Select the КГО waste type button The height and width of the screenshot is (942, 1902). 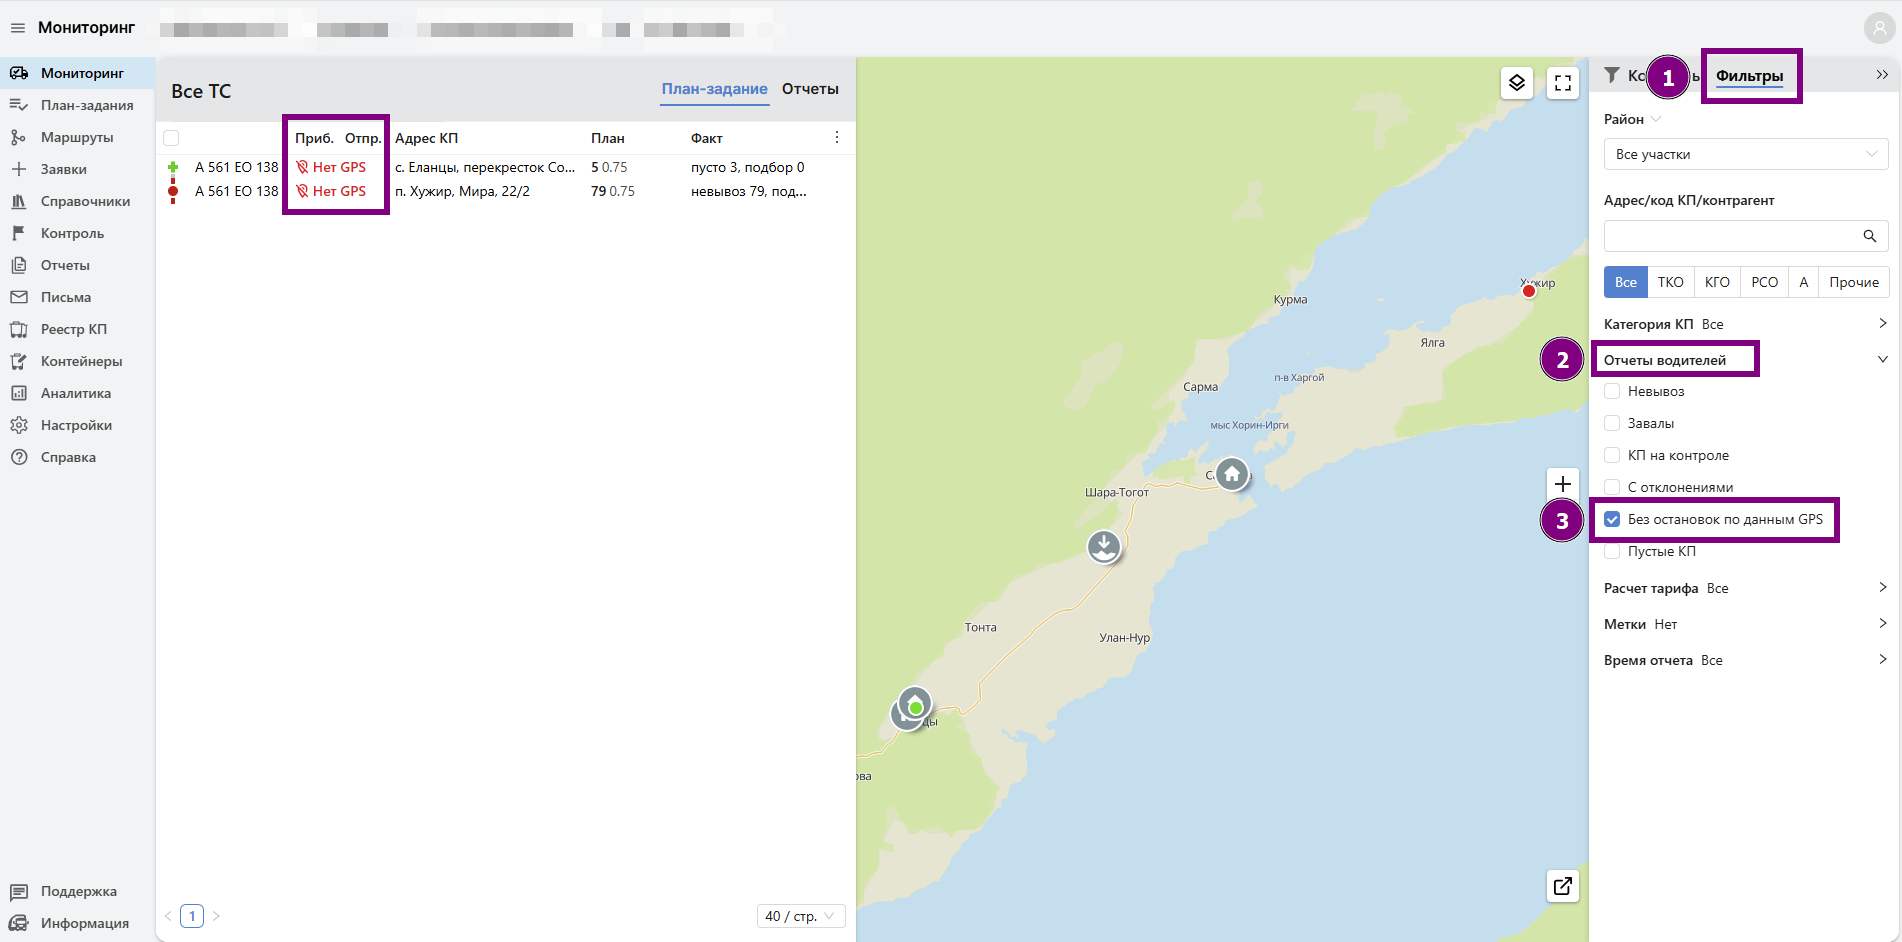(1717, 282)
